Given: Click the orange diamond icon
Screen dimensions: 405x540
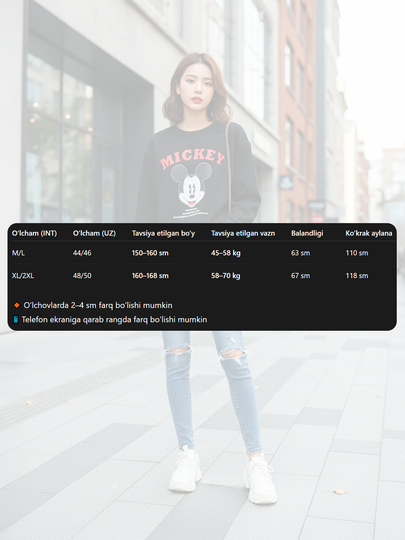Looking at the screenshot, I should (x=16, y=305).
